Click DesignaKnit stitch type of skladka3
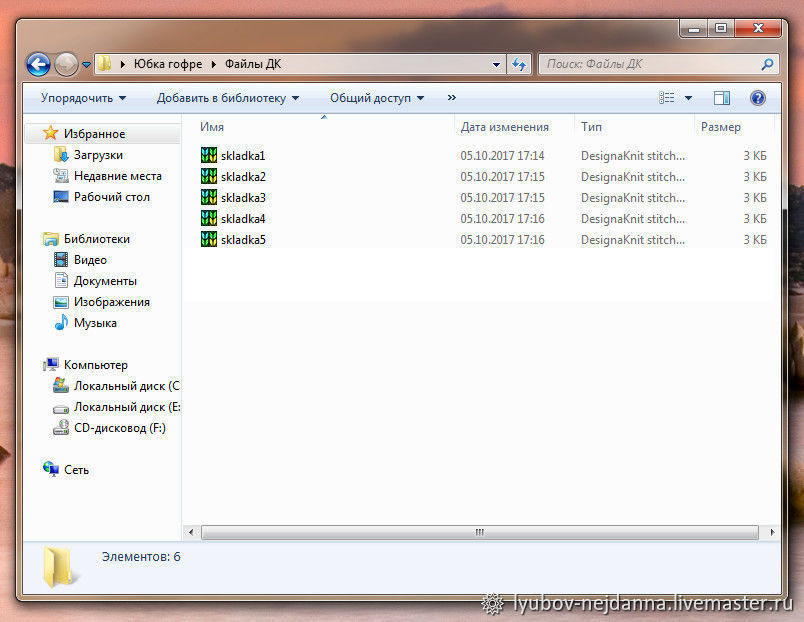This screenshot has width=804, height=622. coord(633,197)
